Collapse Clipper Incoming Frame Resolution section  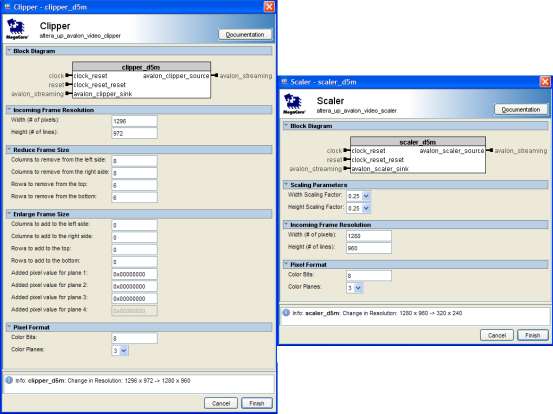tap(9, 110)
